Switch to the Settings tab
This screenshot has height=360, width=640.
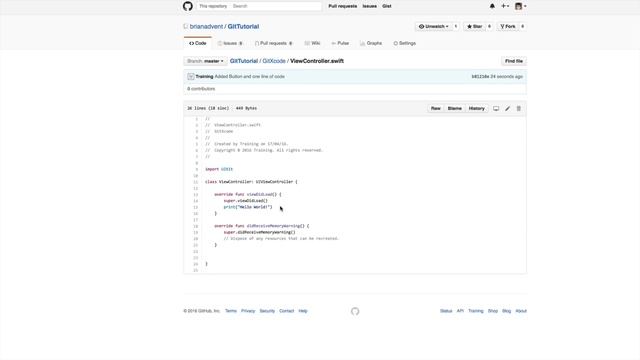coord(404,43)
